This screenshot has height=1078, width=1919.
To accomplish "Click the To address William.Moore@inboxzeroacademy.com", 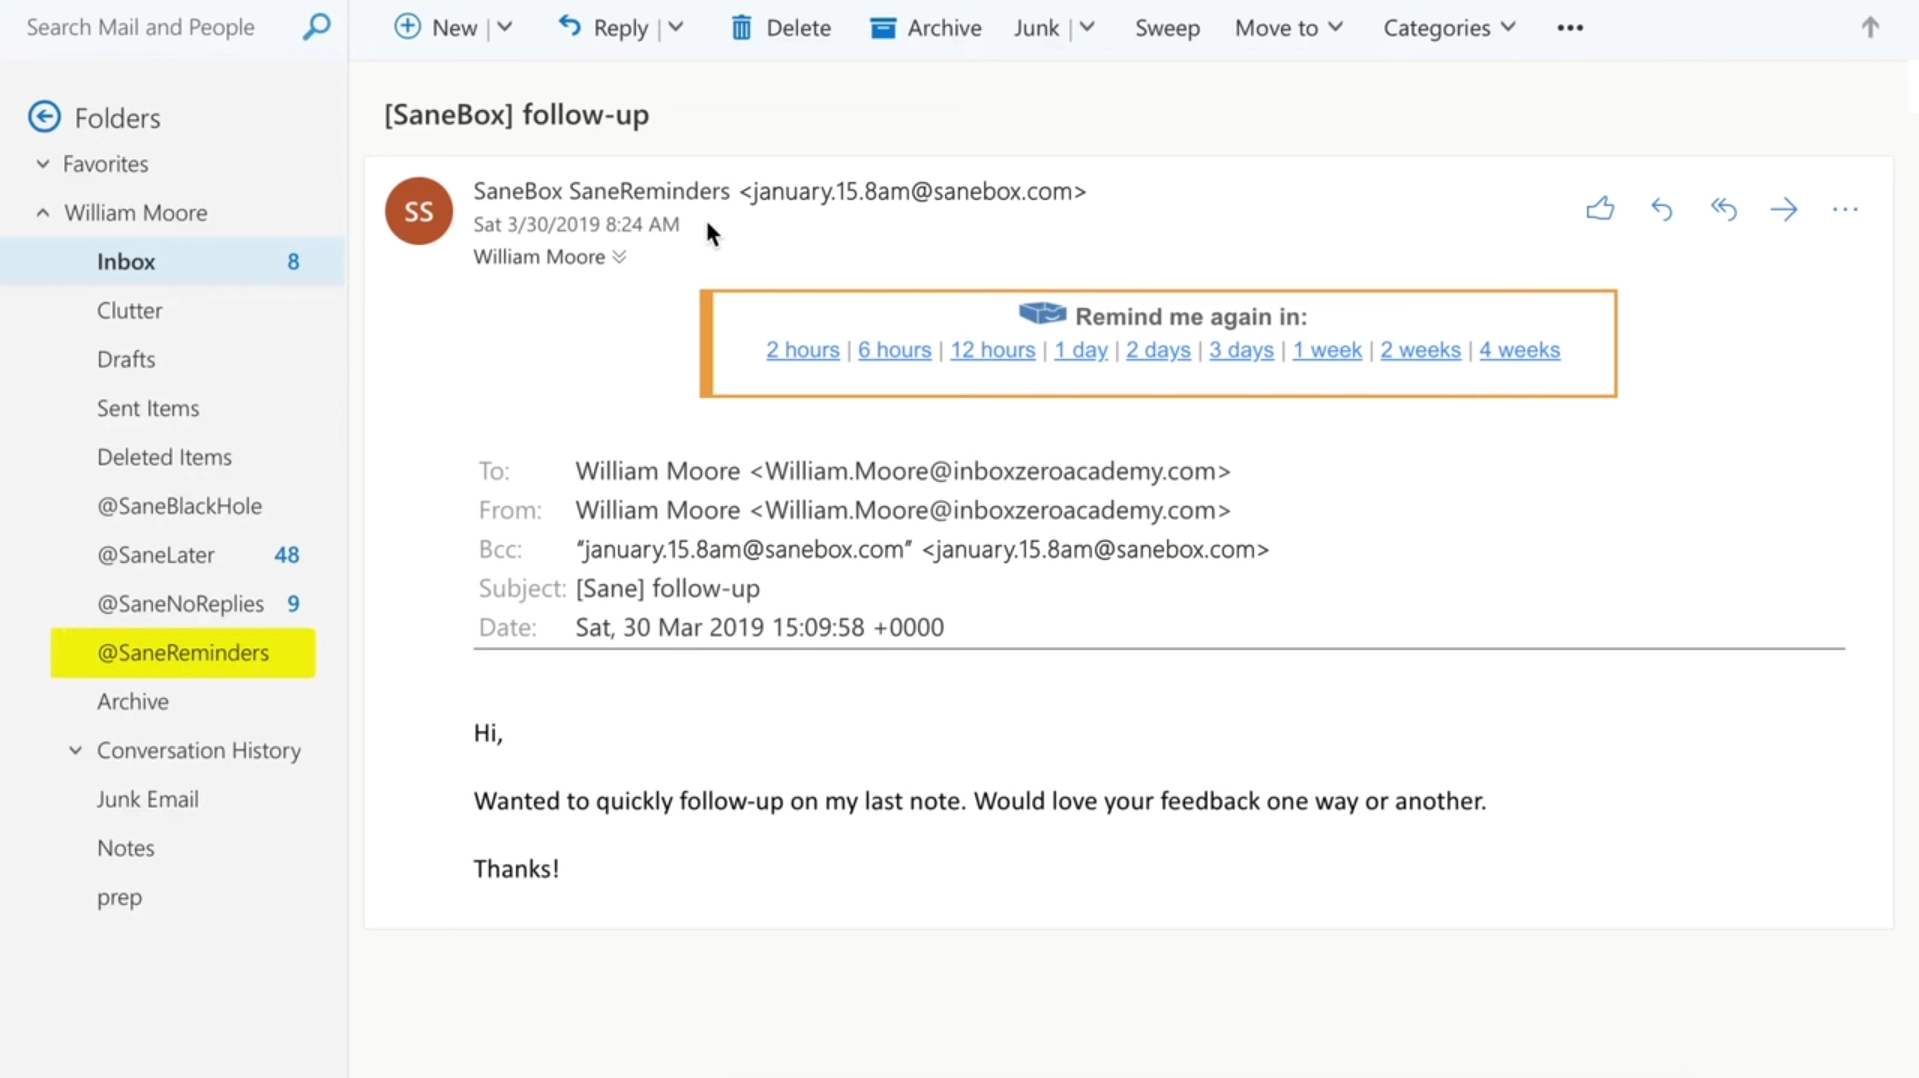I will pyautogui.click(x=990, y=471).
